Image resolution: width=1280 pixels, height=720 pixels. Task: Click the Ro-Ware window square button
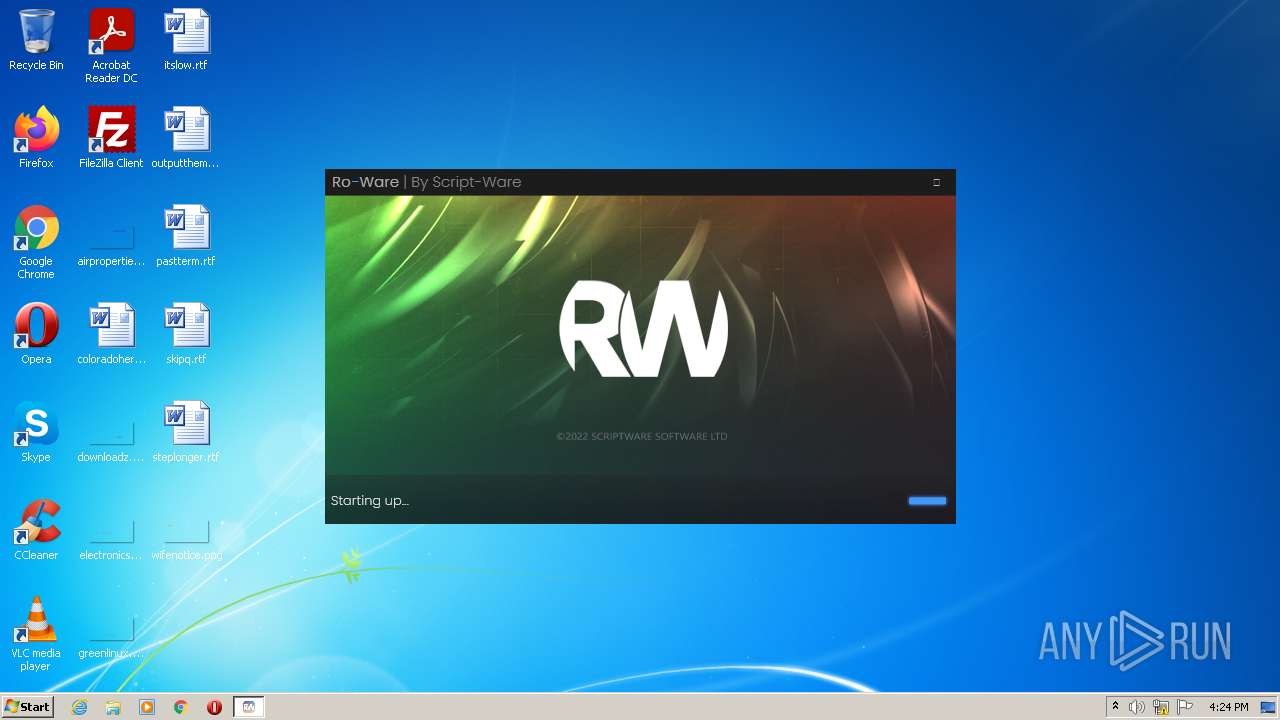[x=937, y=182]
